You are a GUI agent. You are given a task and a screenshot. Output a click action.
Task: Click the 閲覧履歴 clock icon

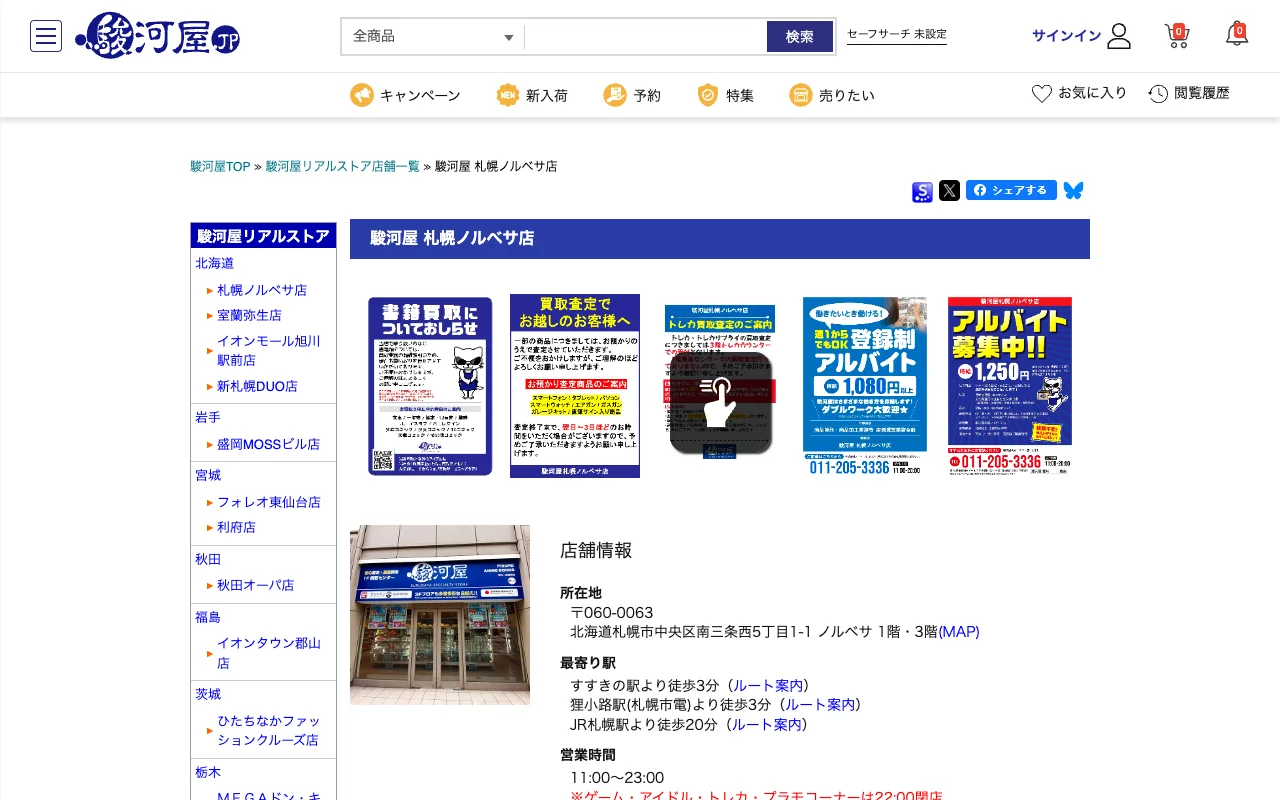coord(1158,94)
